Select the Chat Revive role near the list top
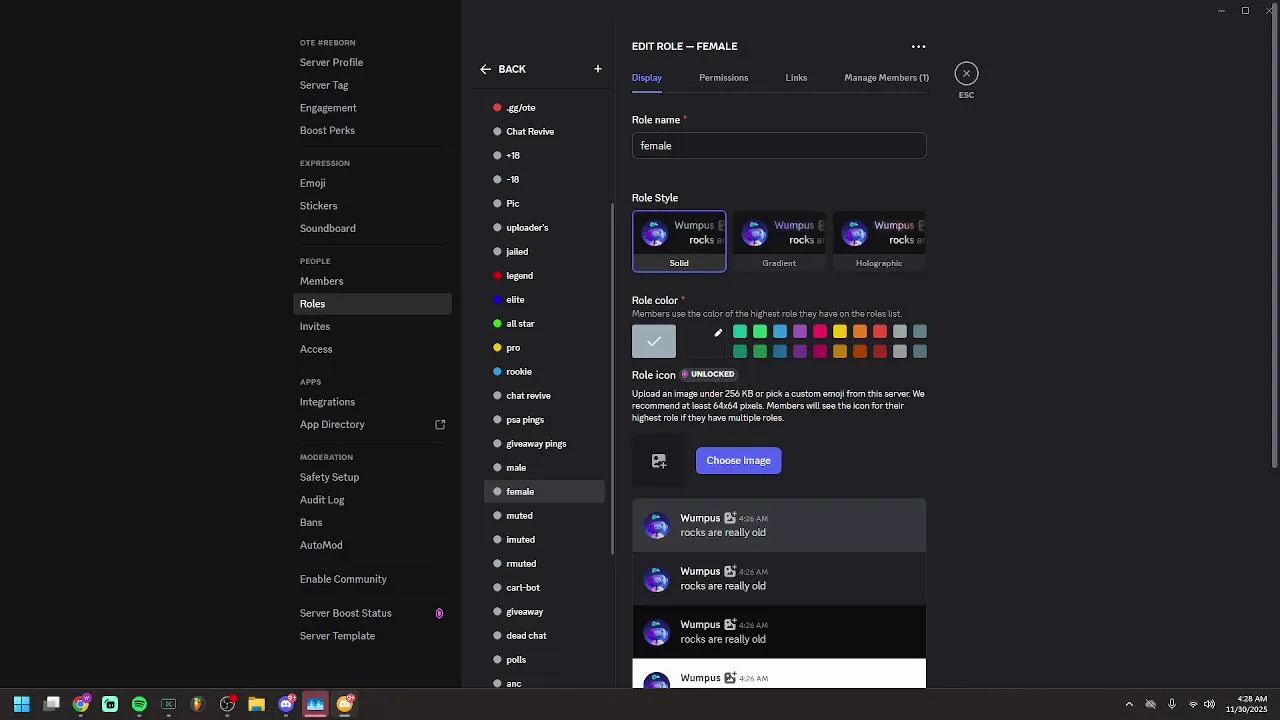This screenshot has height=720, width=1280. [x=544, y=132]
